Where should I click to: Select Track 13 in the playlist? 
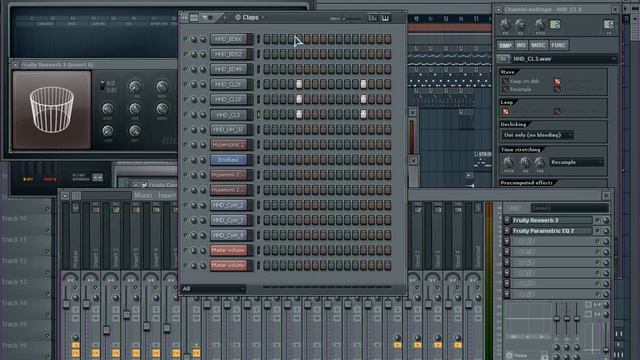[x=14, y=282]
